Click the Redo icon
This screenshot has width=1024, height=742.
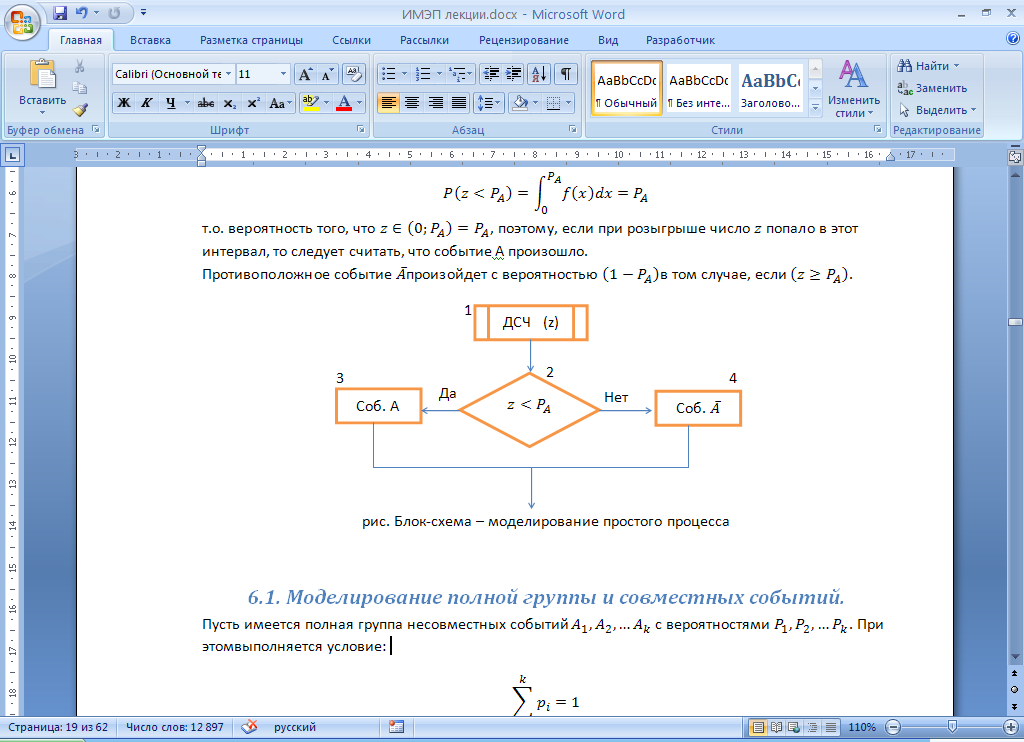pos(114,13)
